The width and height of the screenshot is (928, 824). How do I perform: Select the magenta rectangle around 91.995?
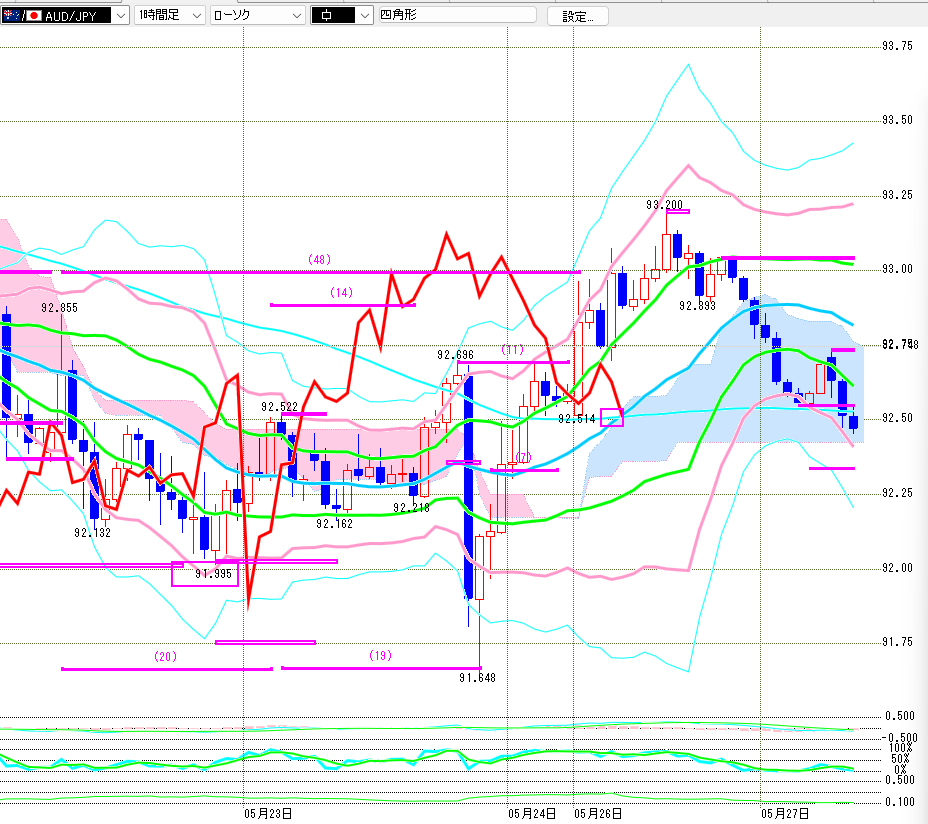point(205,574)
